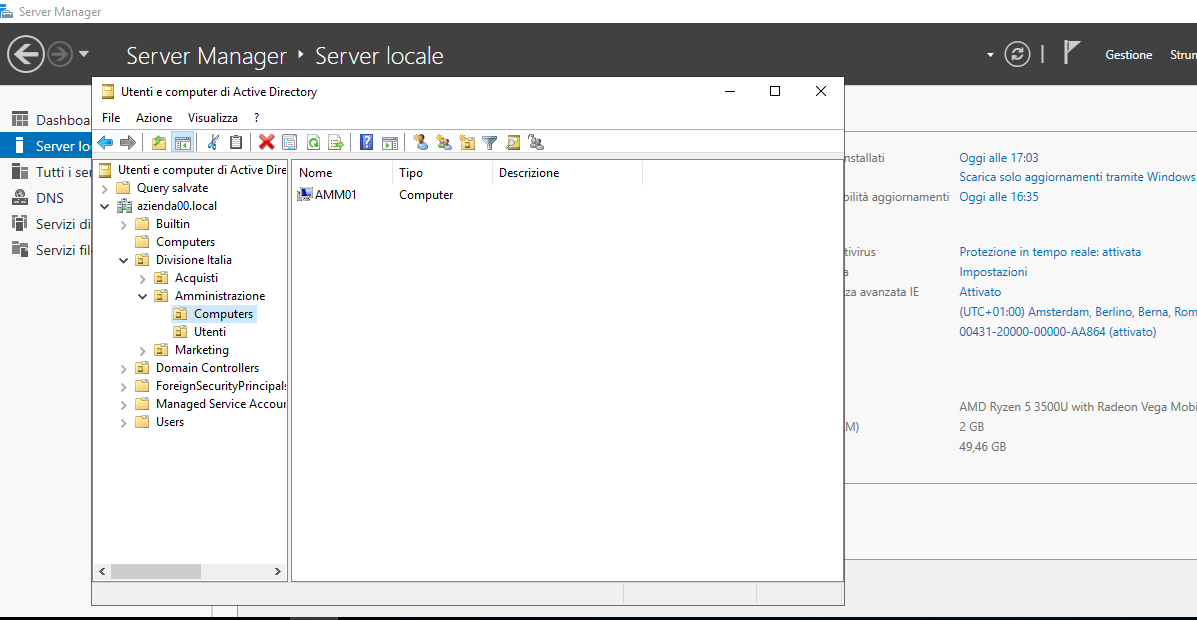Create a new user with toolbar icon
1197x620 pixels.
[x=420, y=142]
